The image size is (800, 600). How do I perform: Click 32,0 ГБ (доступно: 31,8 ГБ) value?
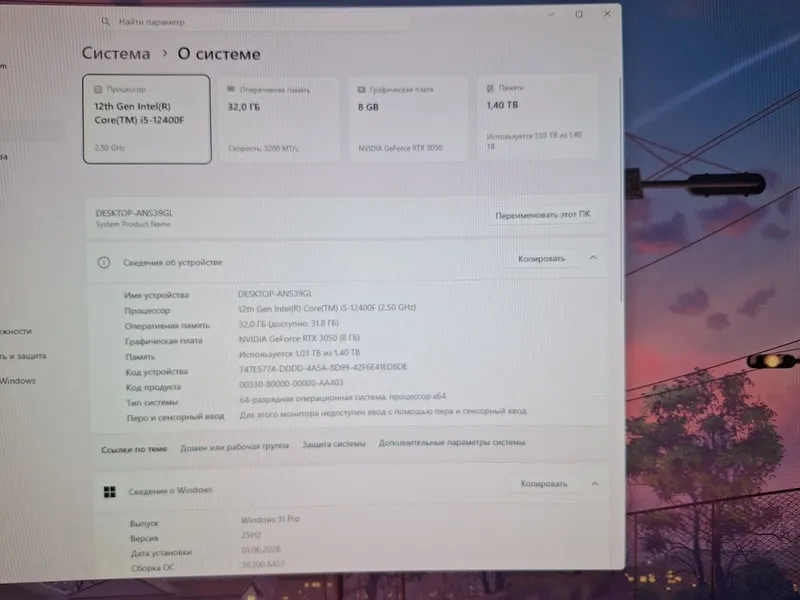(x=289, y=323)
